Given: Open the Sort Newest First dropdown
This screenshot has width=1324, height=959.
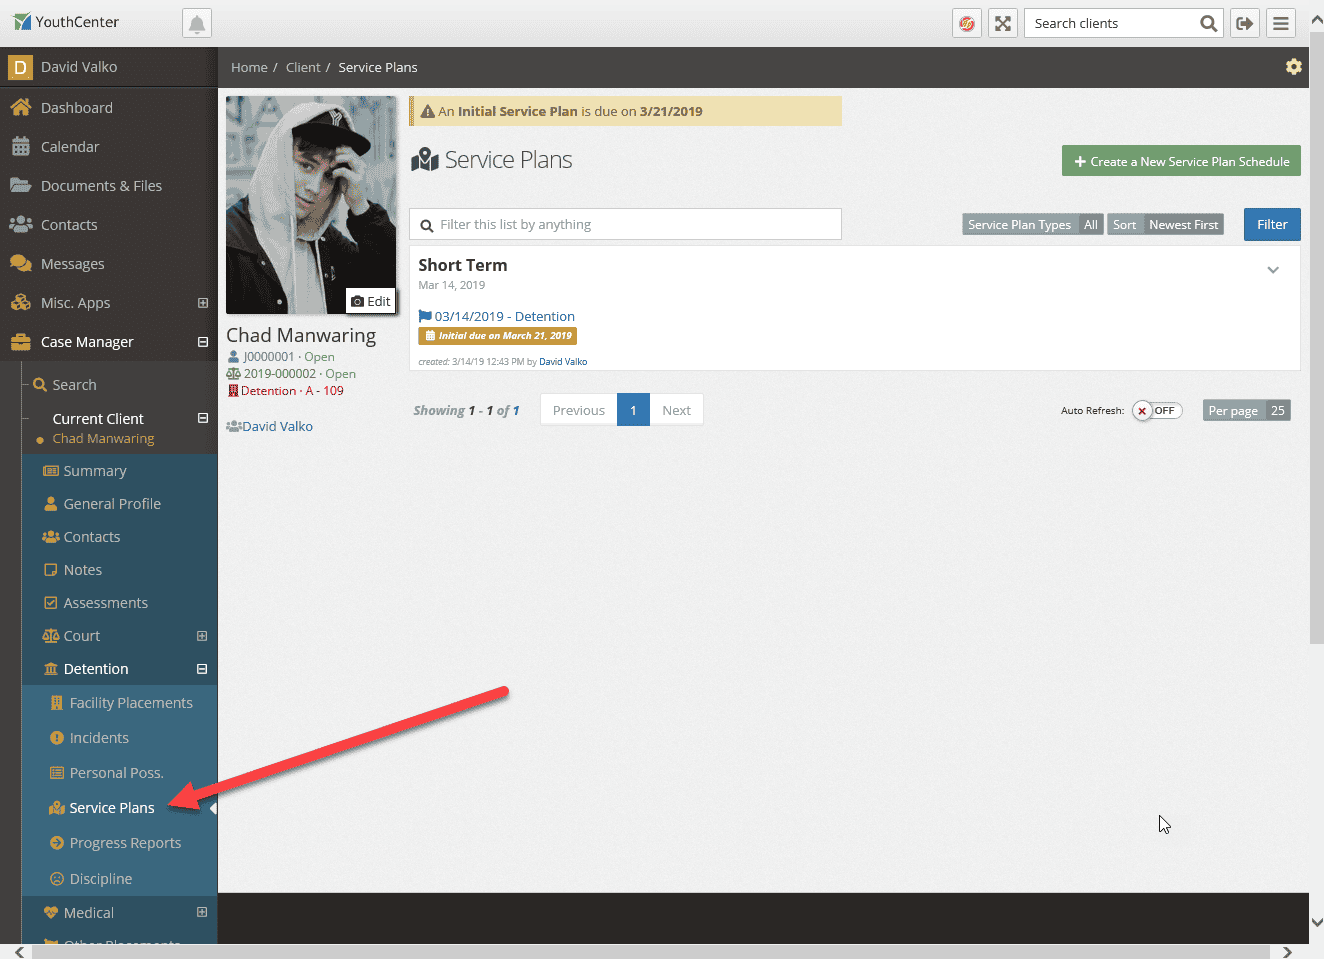Looking at the screenshot, I should click(1166, 225).
